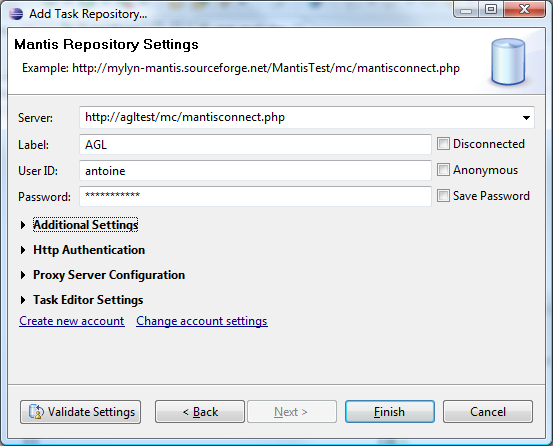The image size is (553, 446).
Task: Click the Eclipse icon in title bar
Action: (x=16, y=14)
